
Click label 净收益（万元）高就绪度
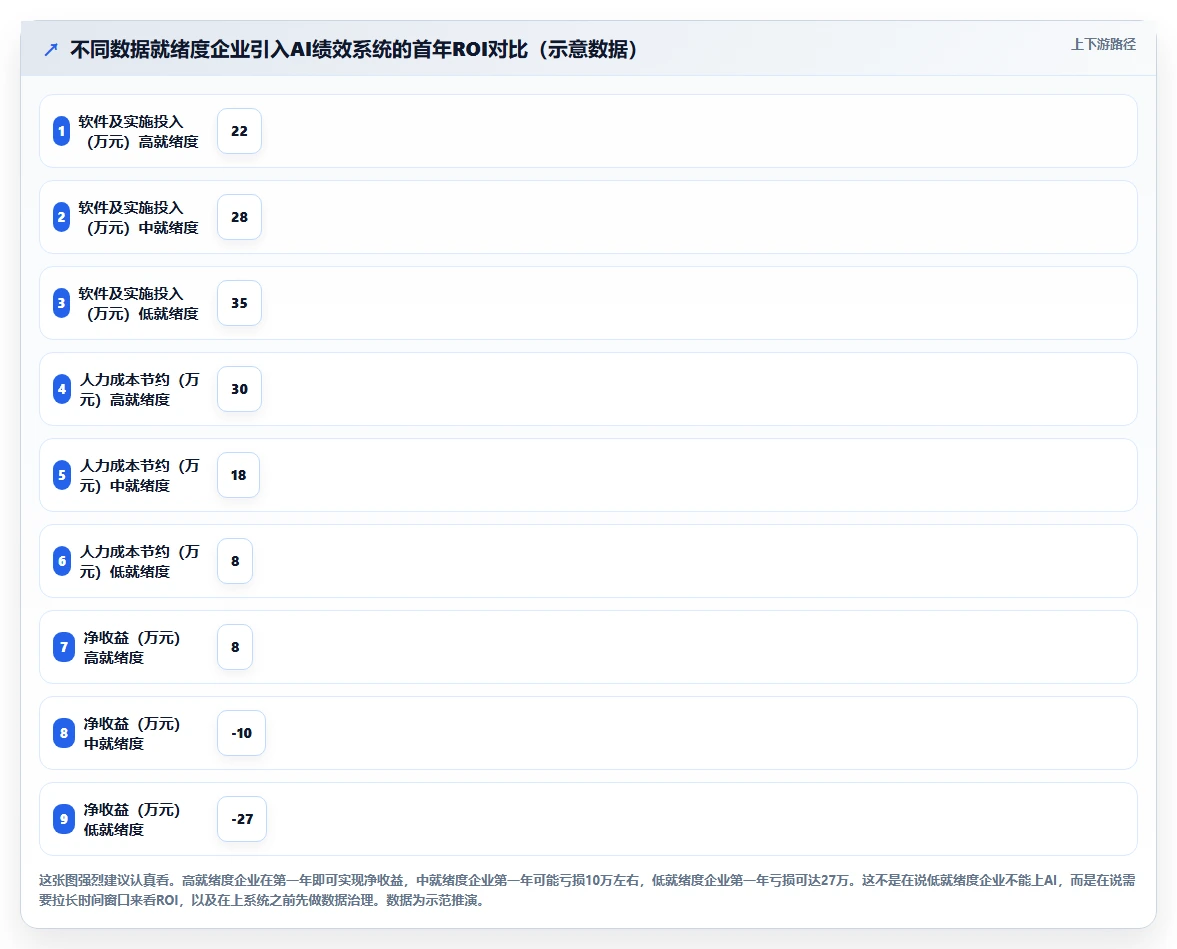point(132,647)
